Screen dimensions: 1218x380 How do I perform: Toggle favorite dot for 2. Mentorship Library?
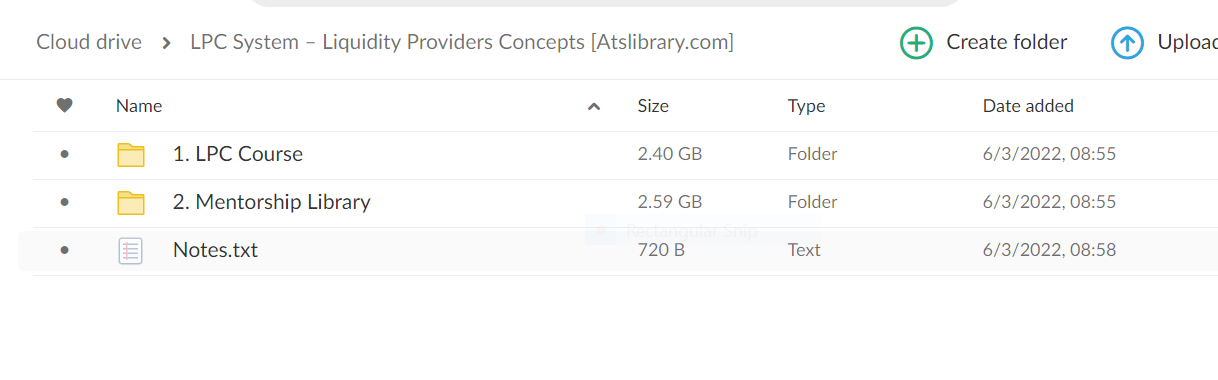(x=65, y=202)
